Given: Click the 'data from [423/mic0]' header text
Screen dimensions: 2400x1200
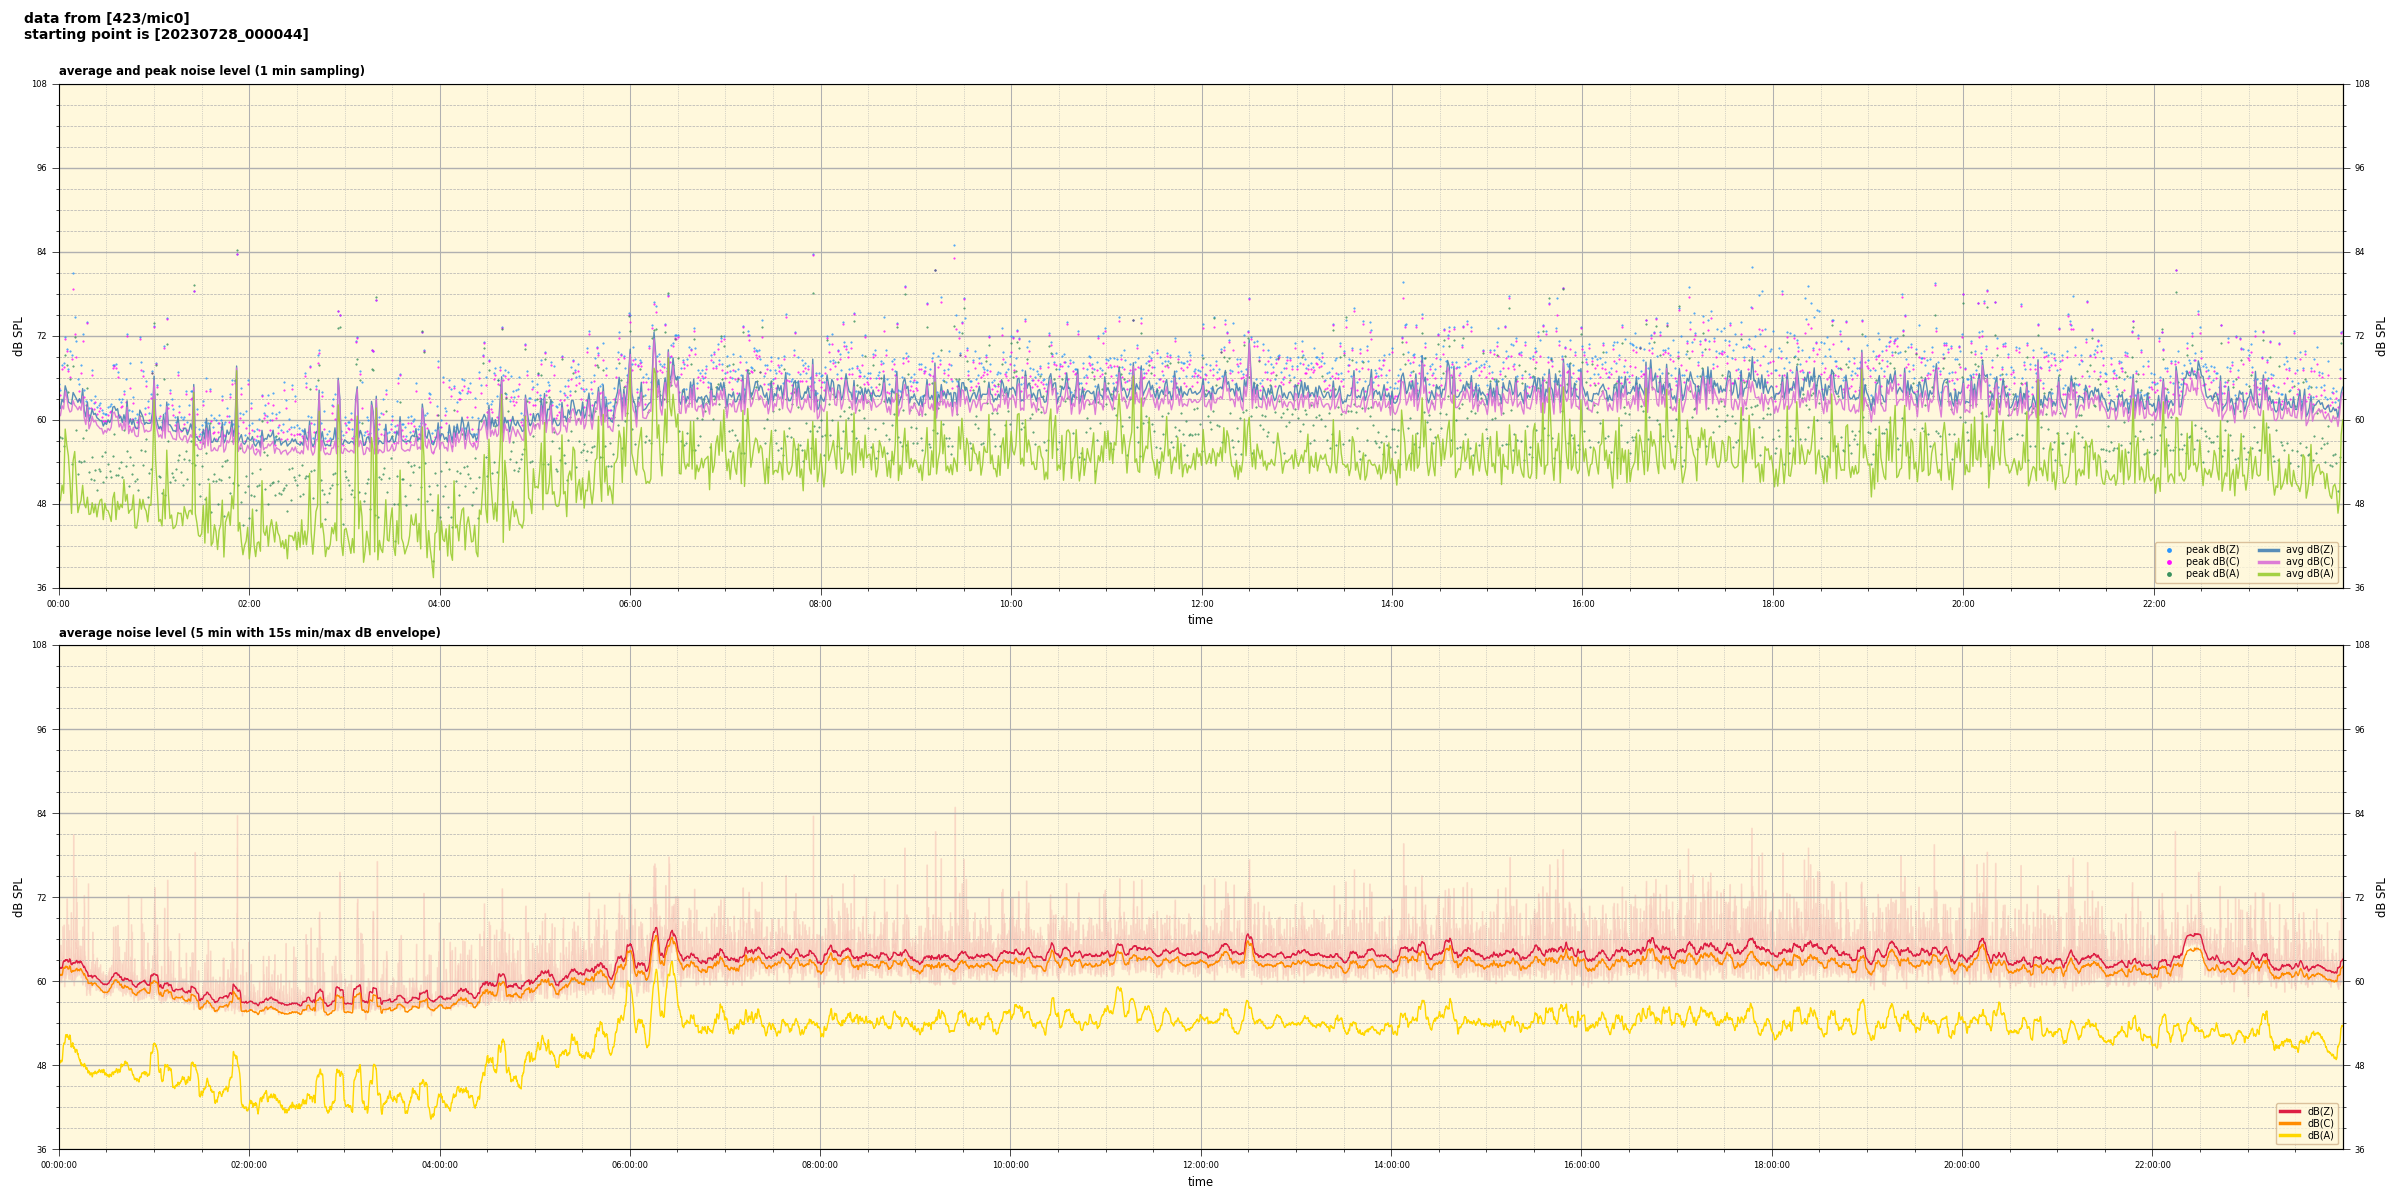Looking at the screenshot, I should tap(106, 18).
